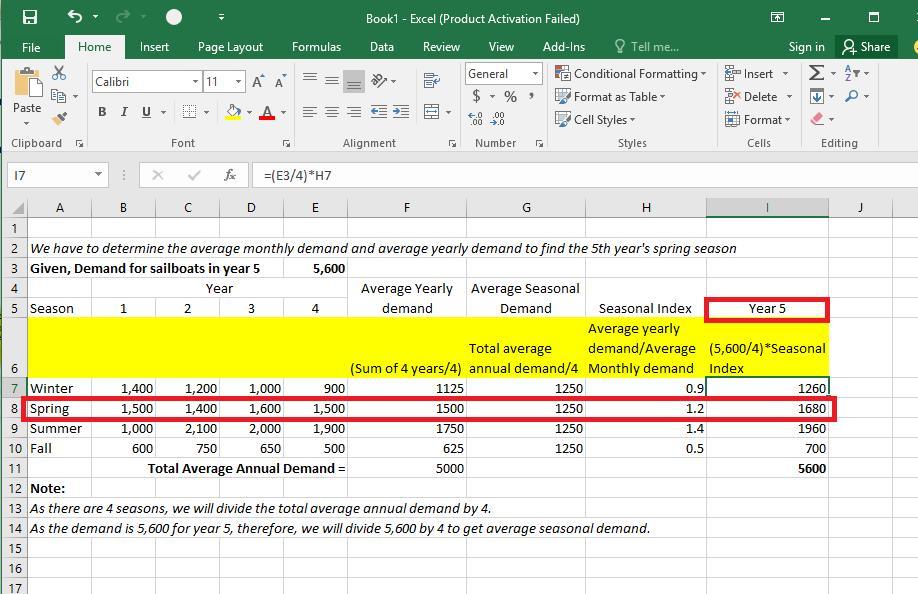Open the Calibri font name dropdown
The height and width of the screenshot is (594, 918).
click(x=196, y=81)
